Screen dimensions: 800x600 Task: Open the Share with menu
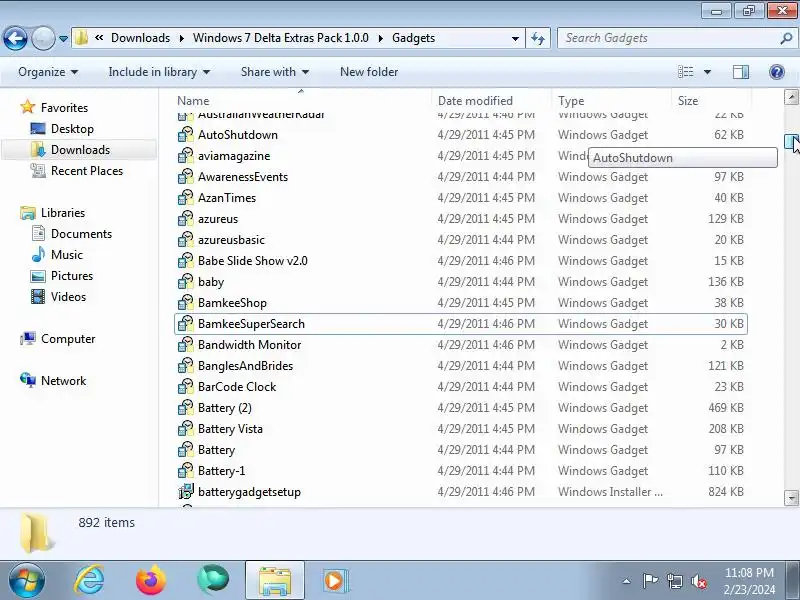[x=274, y=72]
